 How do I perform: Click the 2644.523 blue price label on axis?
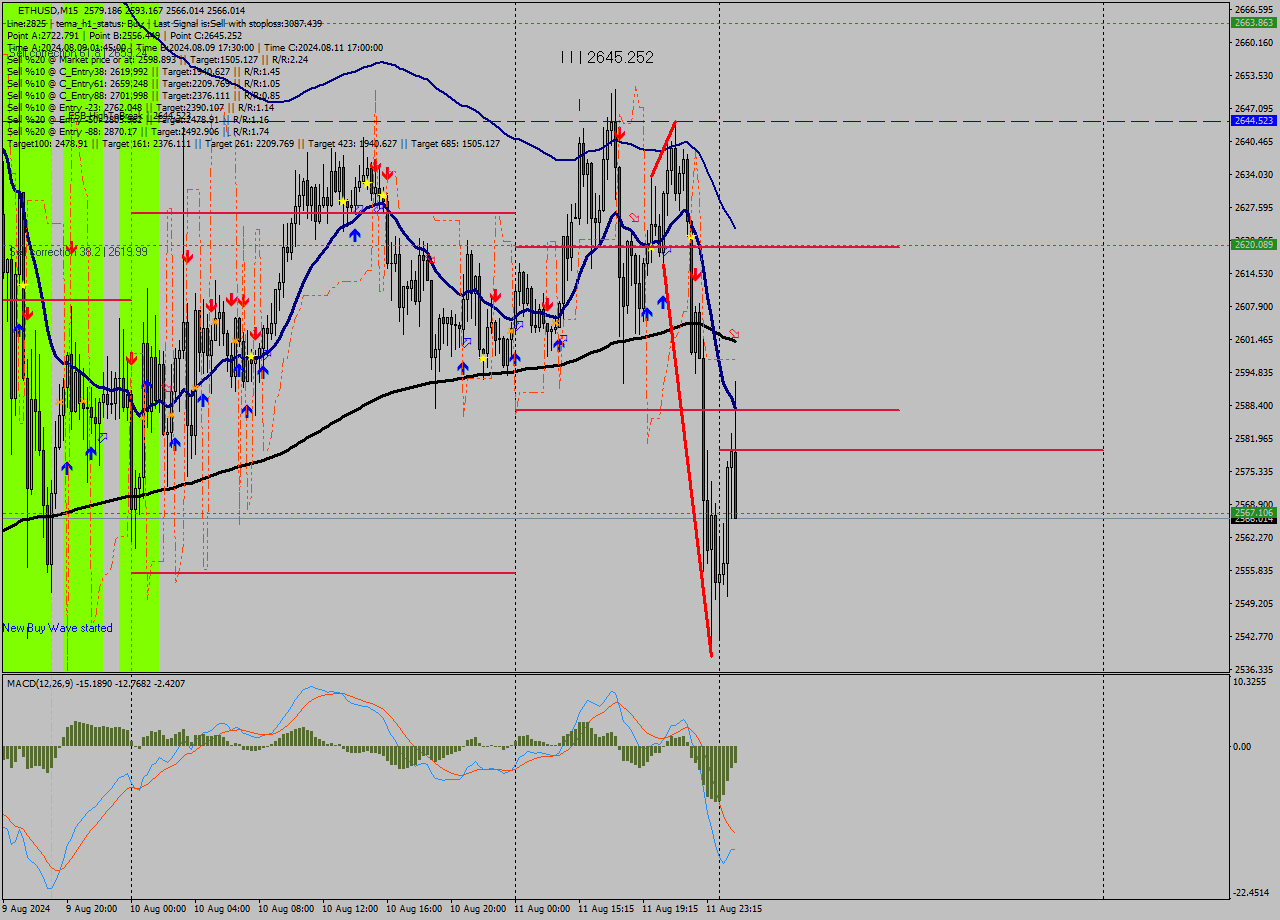pyautogui.click(x=1253, y=120)
